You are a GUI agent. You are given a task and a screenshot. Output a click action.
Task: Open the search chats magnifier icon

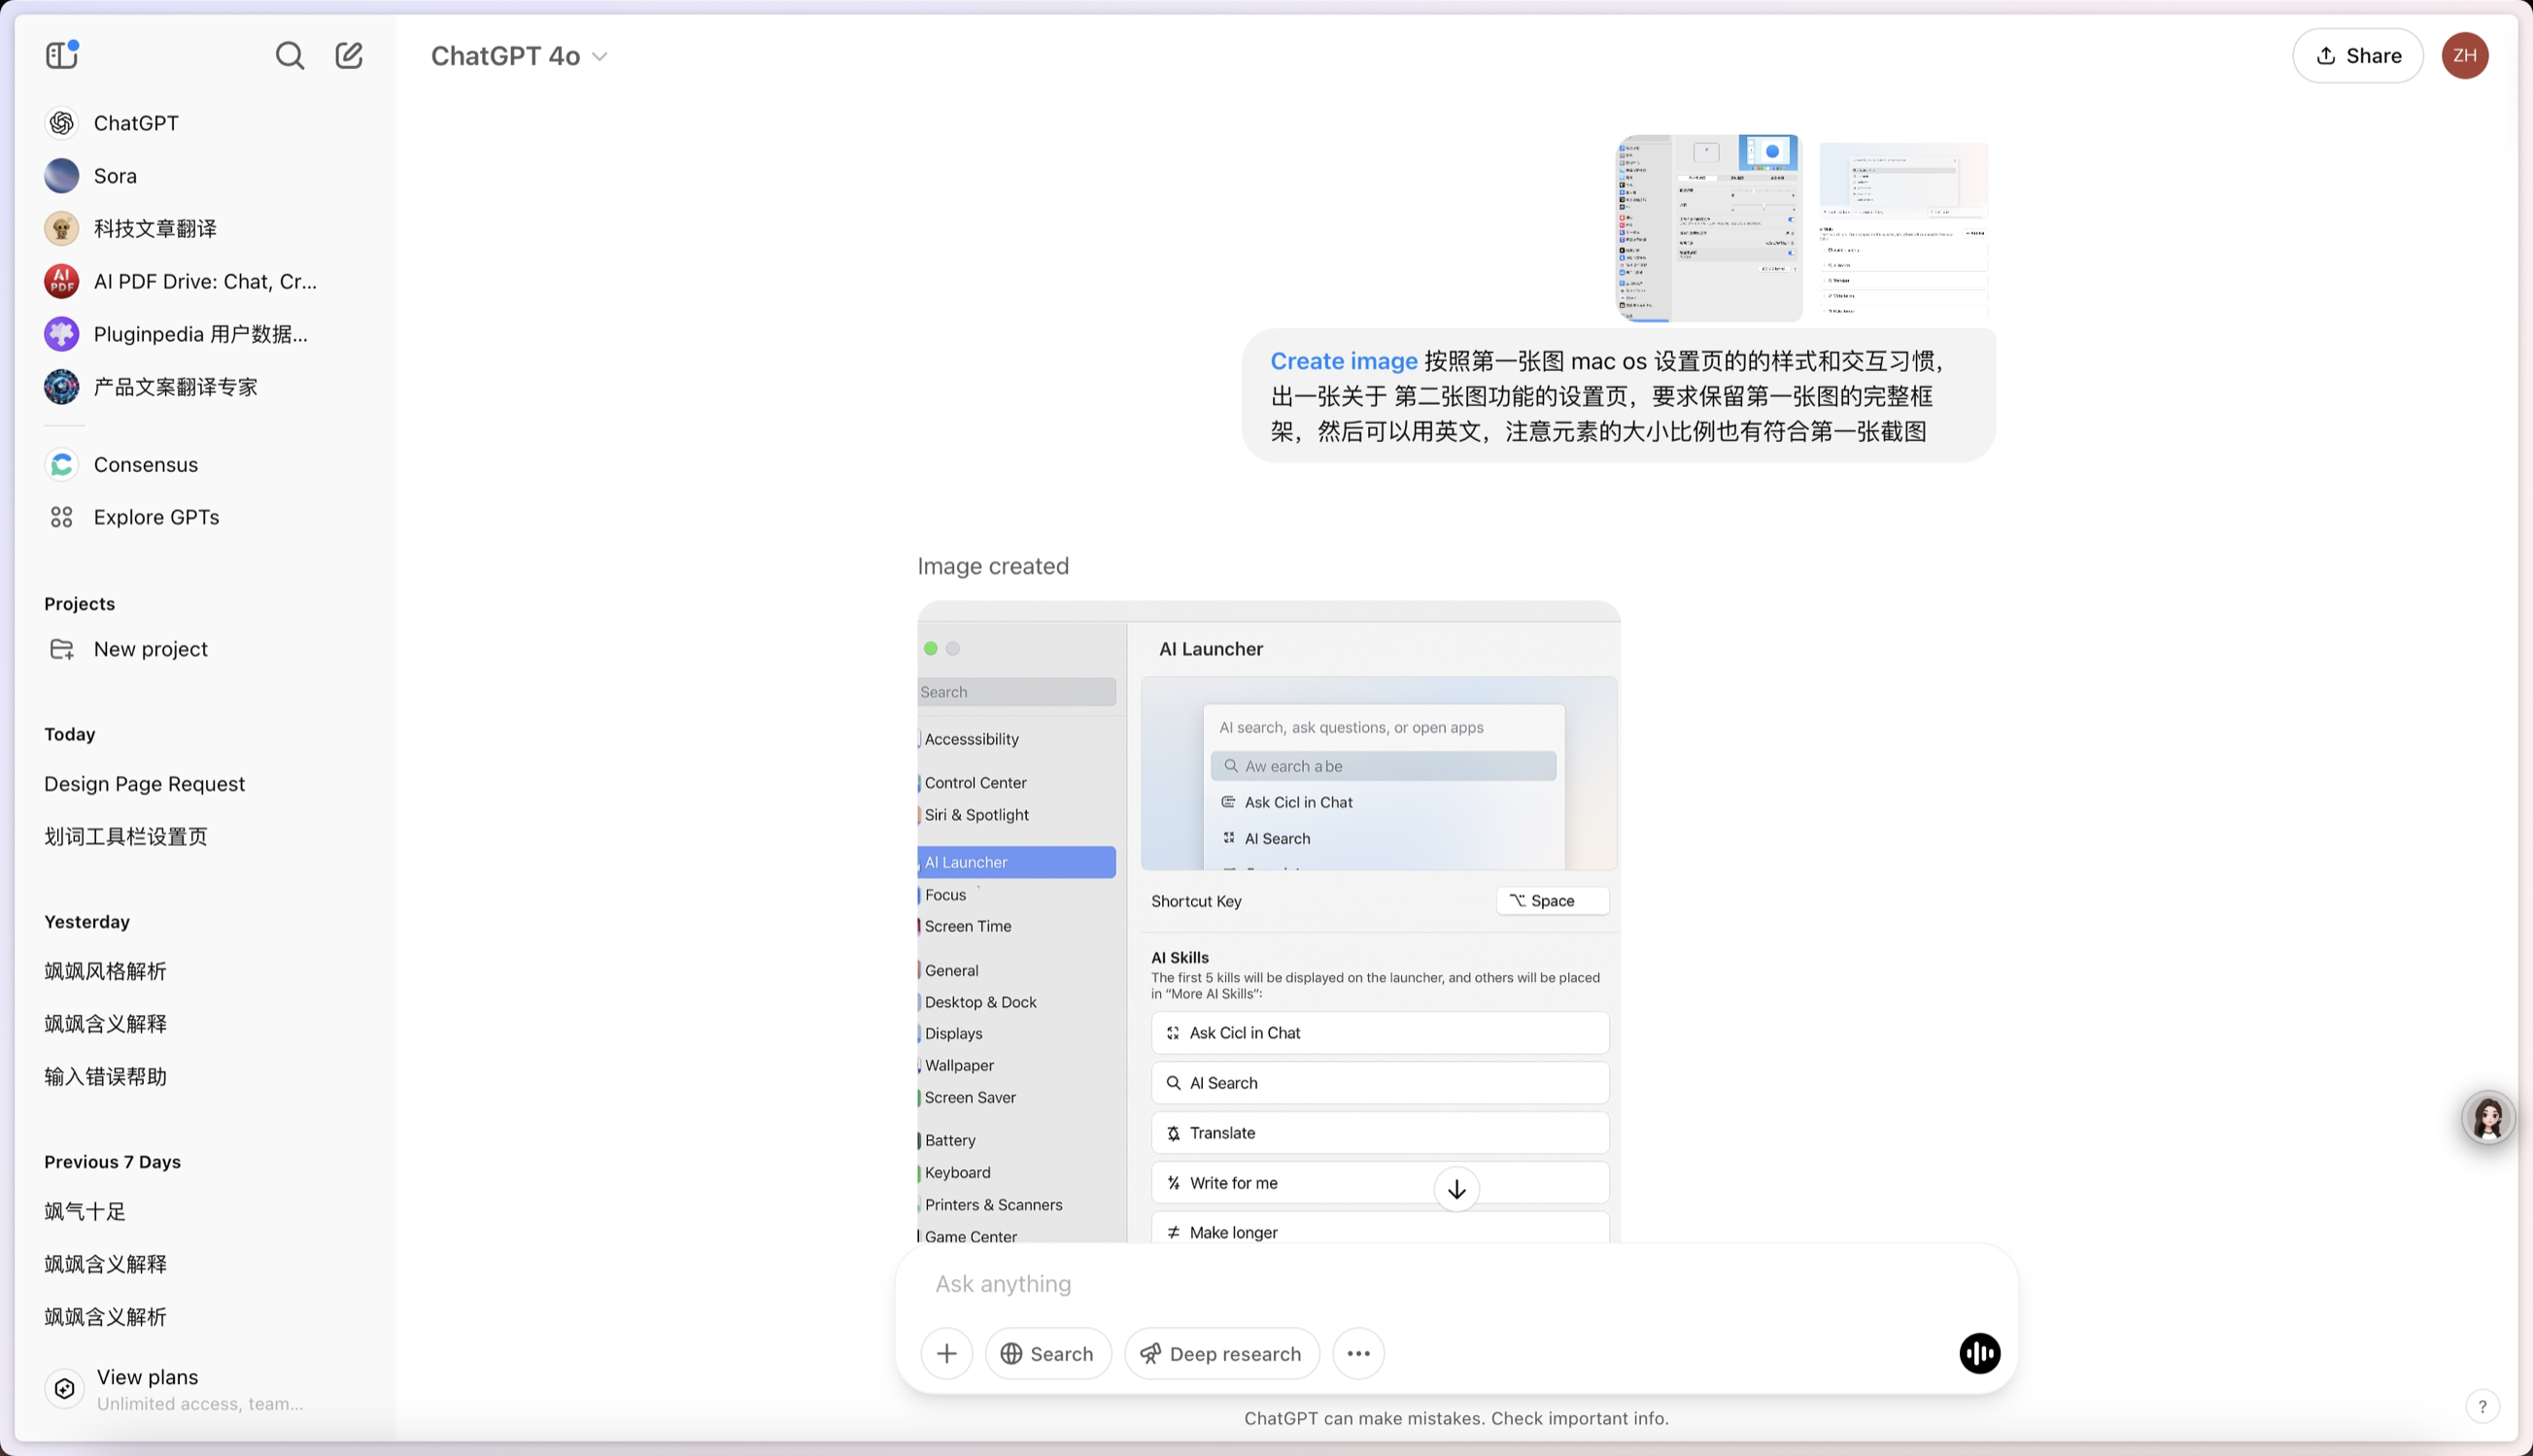(290, 55)
